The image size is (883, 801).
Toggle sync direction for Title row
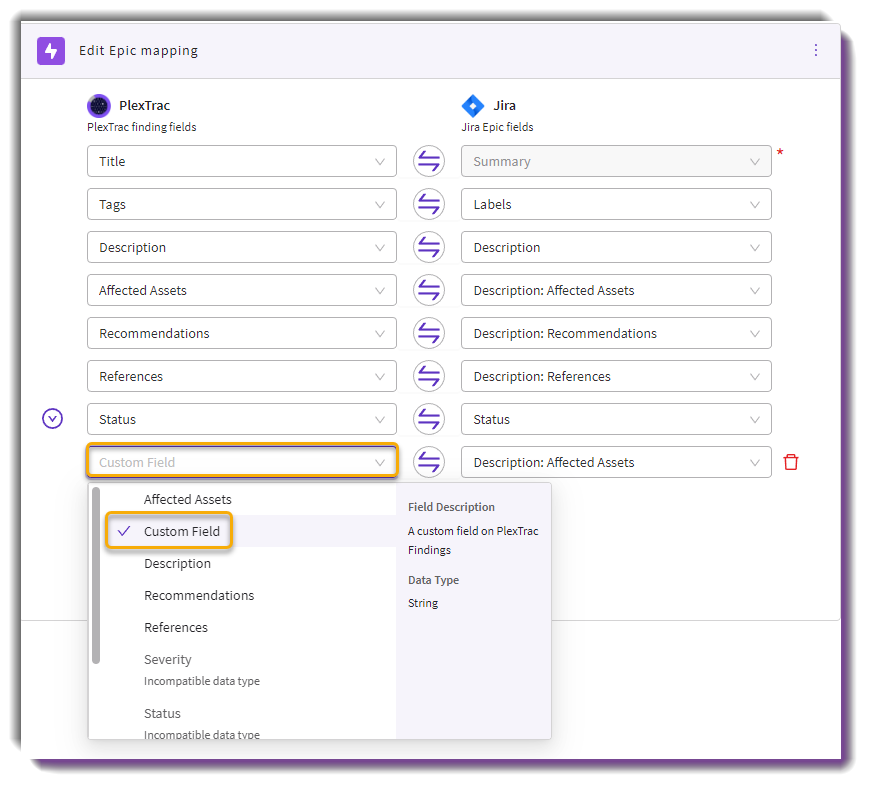point(429,161)
